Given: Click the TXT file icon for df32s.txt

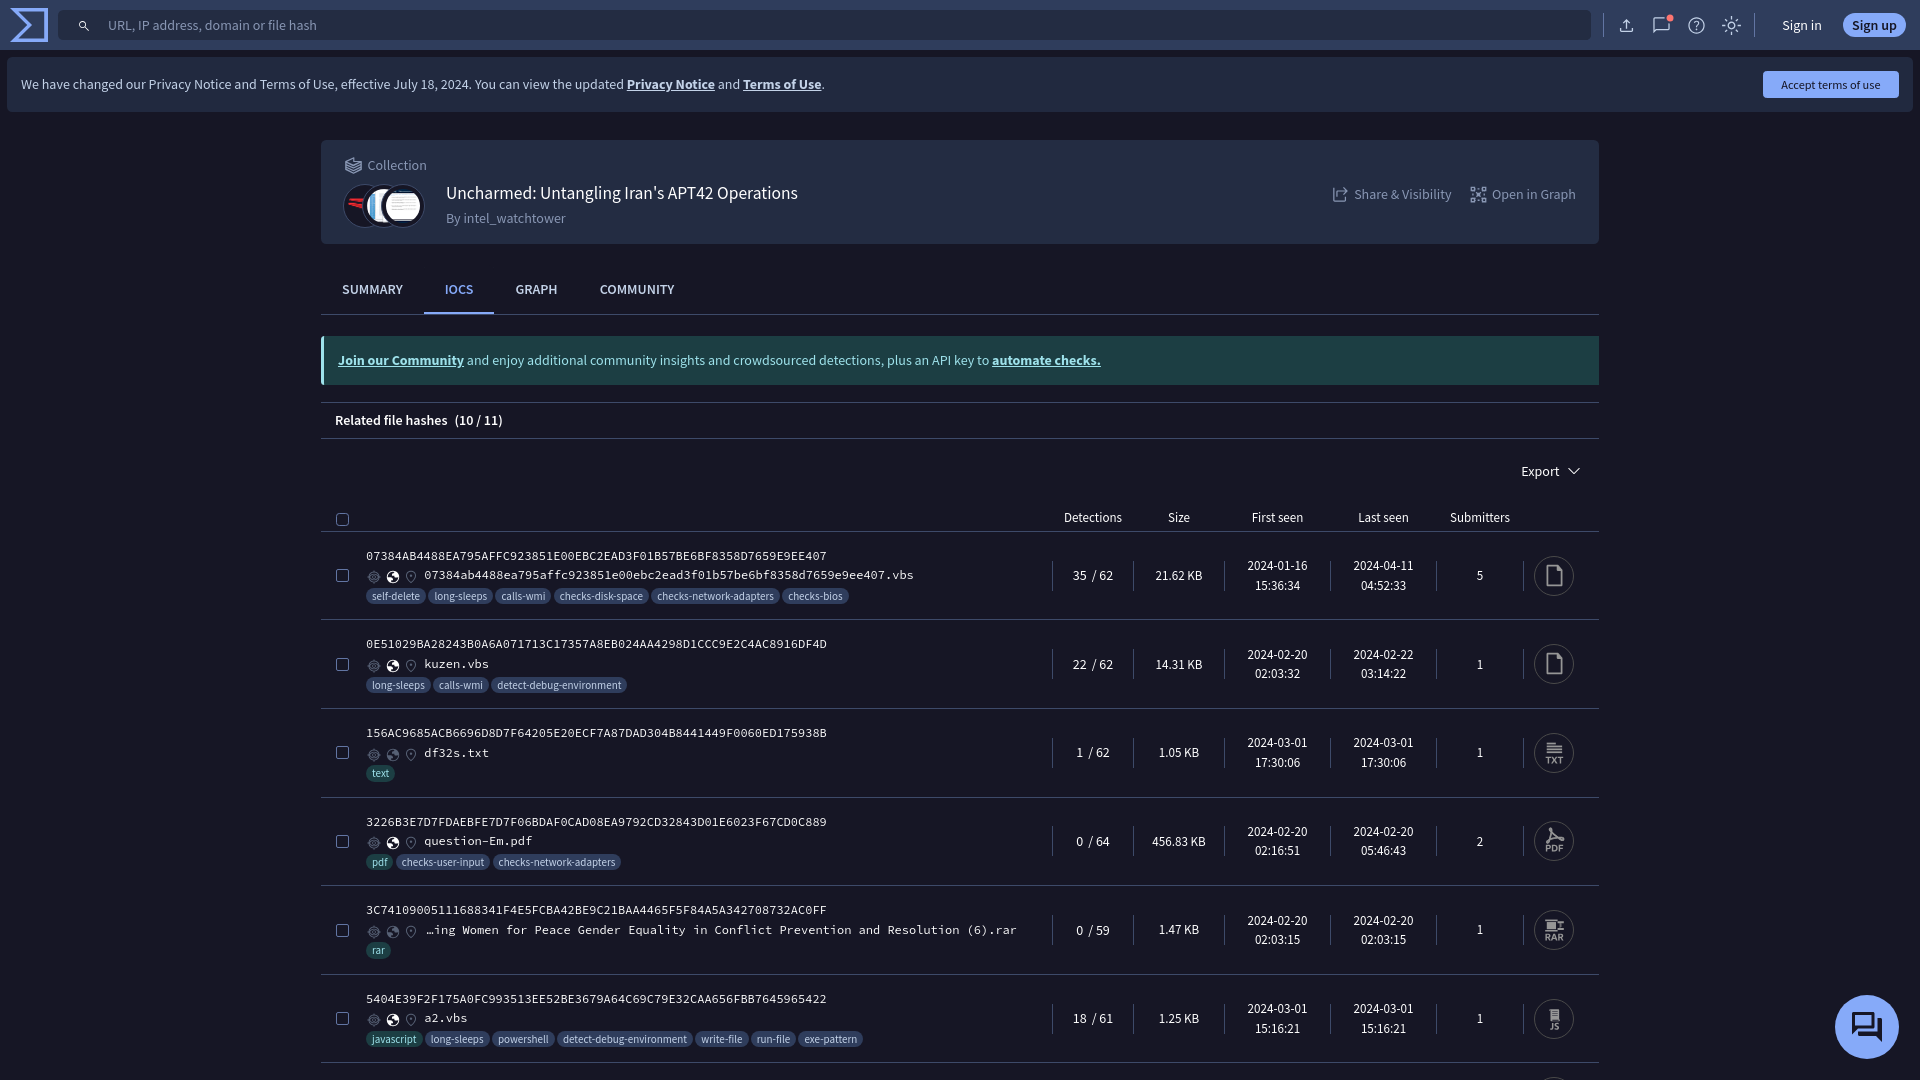Looking at the screenshot, I should (x=1554, y=753).
